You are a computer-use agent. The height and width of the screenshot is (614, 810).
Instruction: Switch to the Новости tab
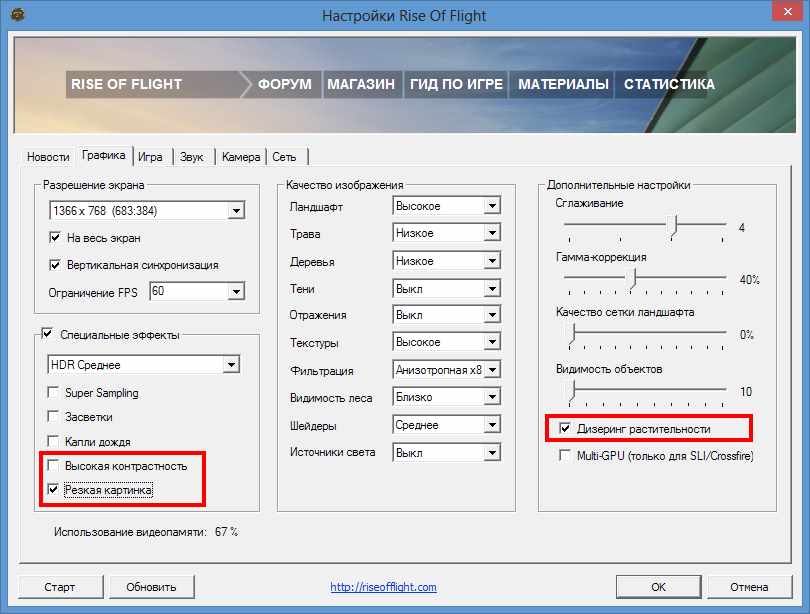[x=48, y=157]
